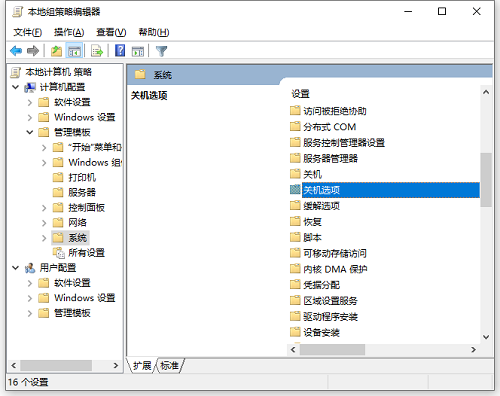Expand the Windows 组件 tree node

tap(44, 163)
